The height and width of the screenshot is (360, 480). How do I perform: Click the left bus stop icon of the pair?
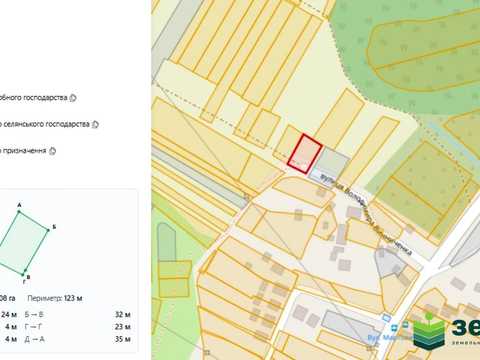pyautogui.click(x=394, y=328)
